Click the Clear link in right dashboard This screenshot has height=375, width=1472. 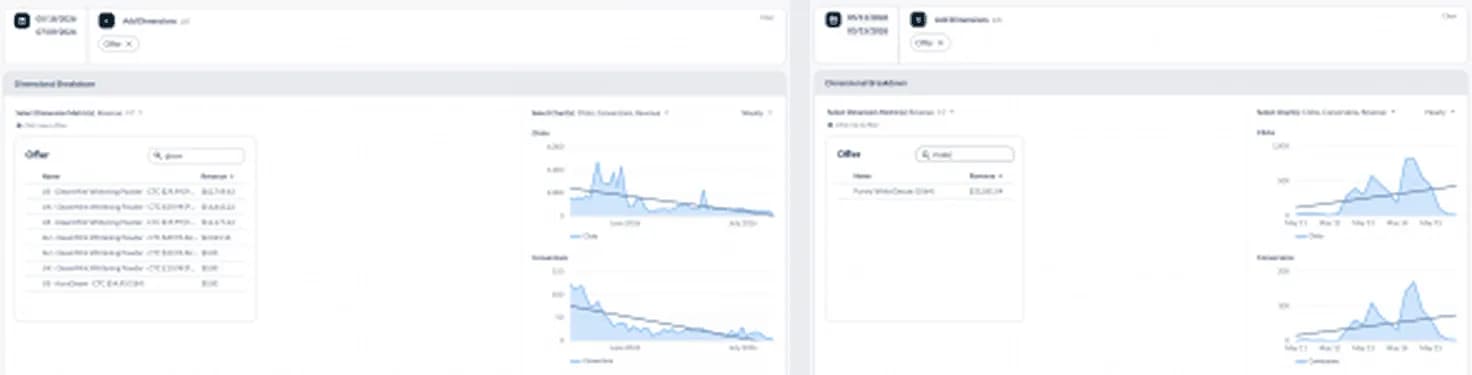coord(1449,16)
